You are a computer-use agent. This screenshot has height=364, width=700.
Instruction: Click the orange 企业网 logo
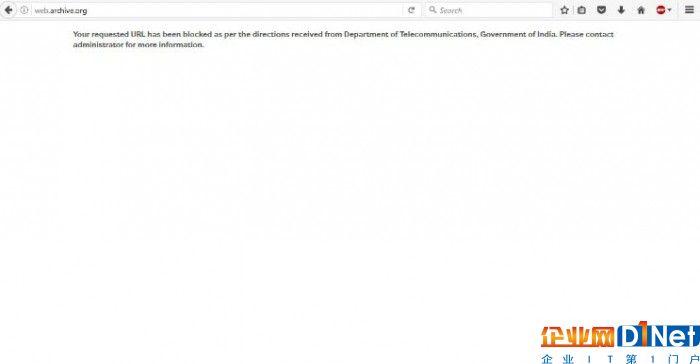pos(578,336)
